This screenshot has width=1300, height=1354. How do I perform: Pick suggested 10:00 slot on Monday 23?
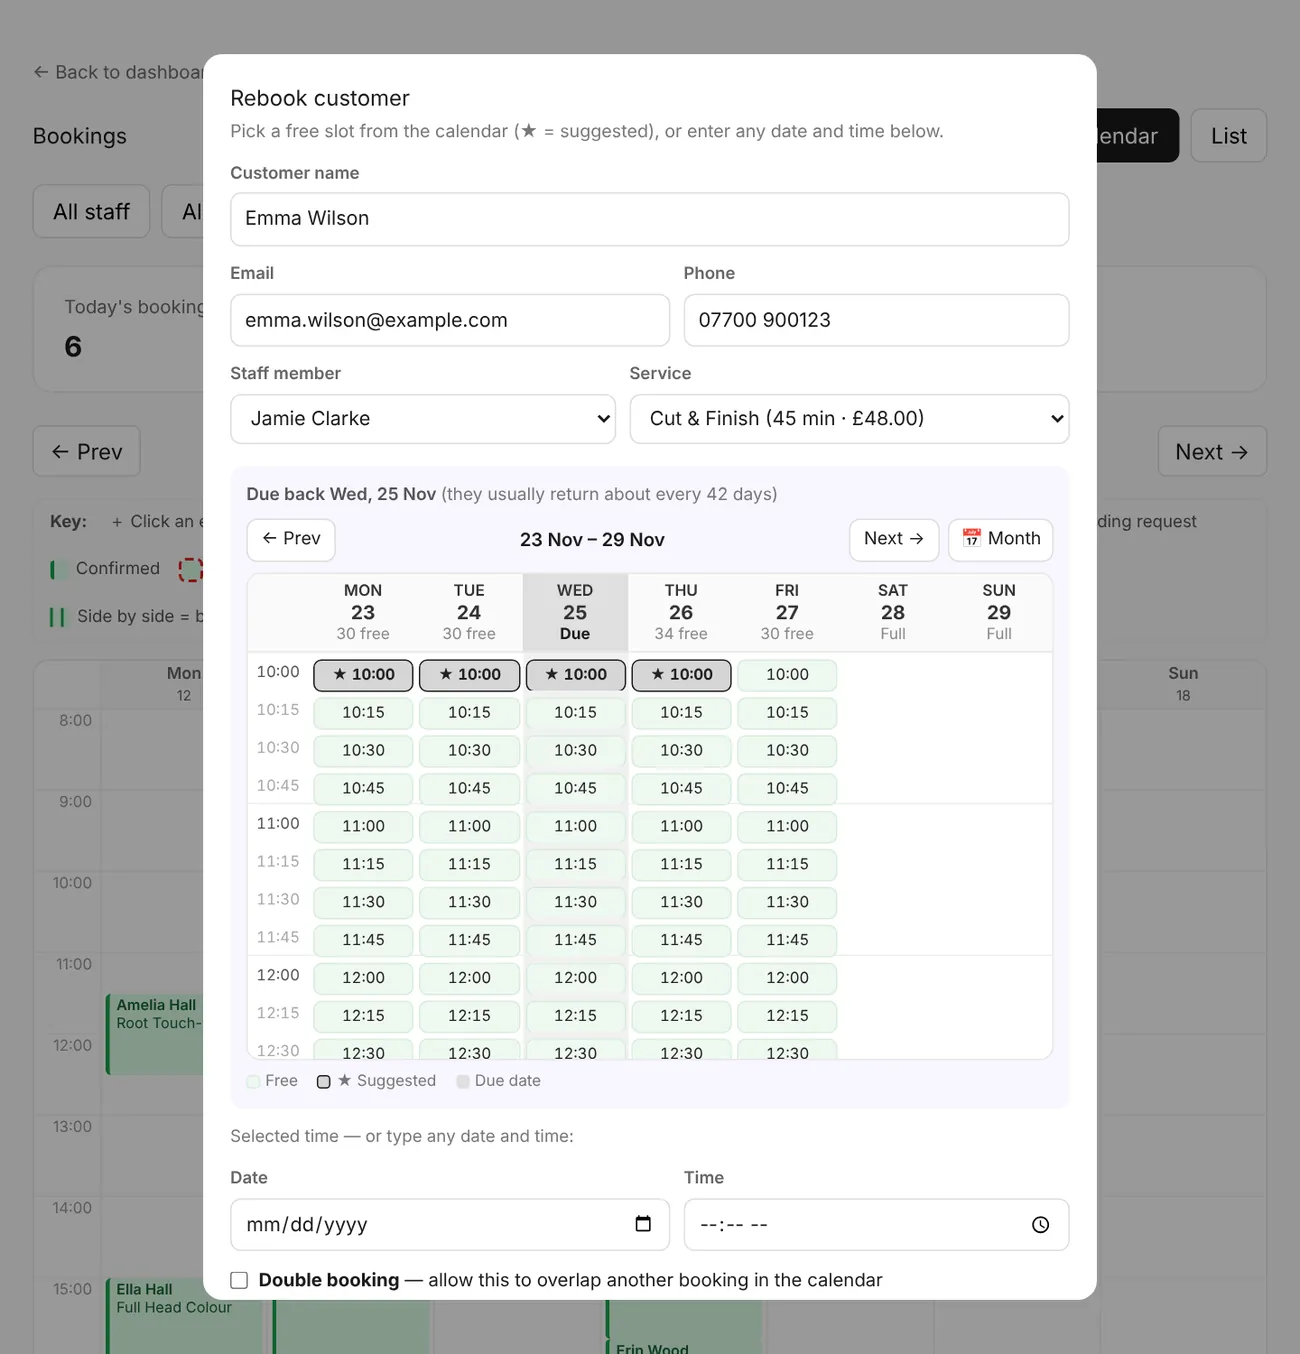click(x=363, y=675)
